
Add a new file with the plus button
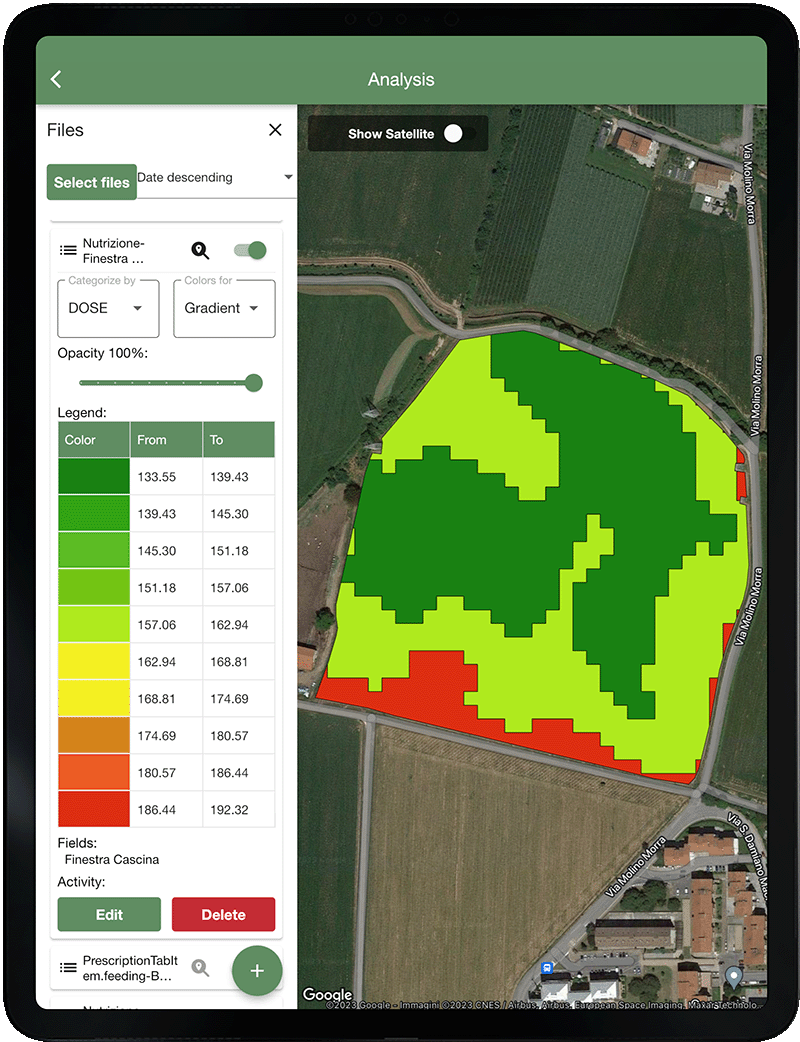click(x=257, y=970)
